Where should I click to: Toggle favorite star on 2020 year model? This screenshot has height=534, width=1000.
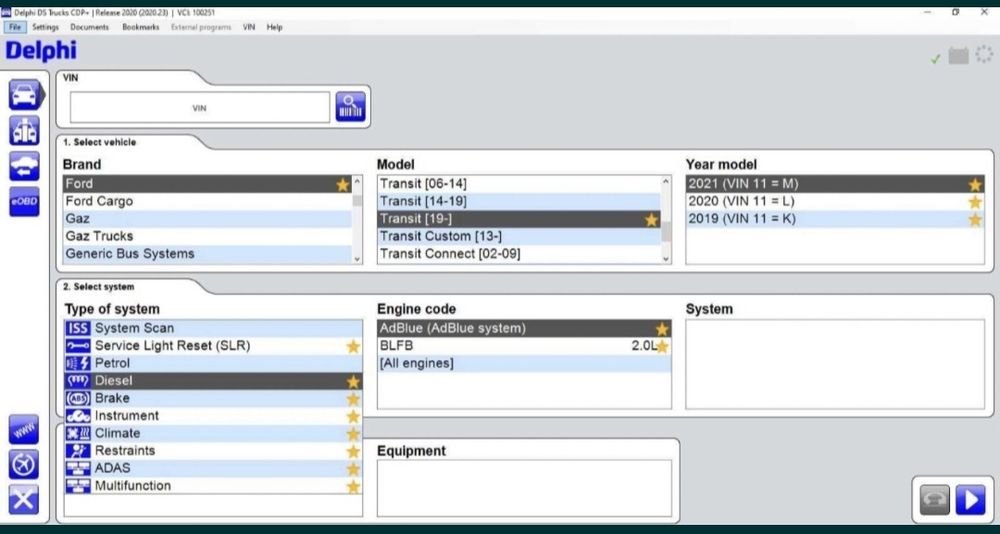click(x=975, y=202)
